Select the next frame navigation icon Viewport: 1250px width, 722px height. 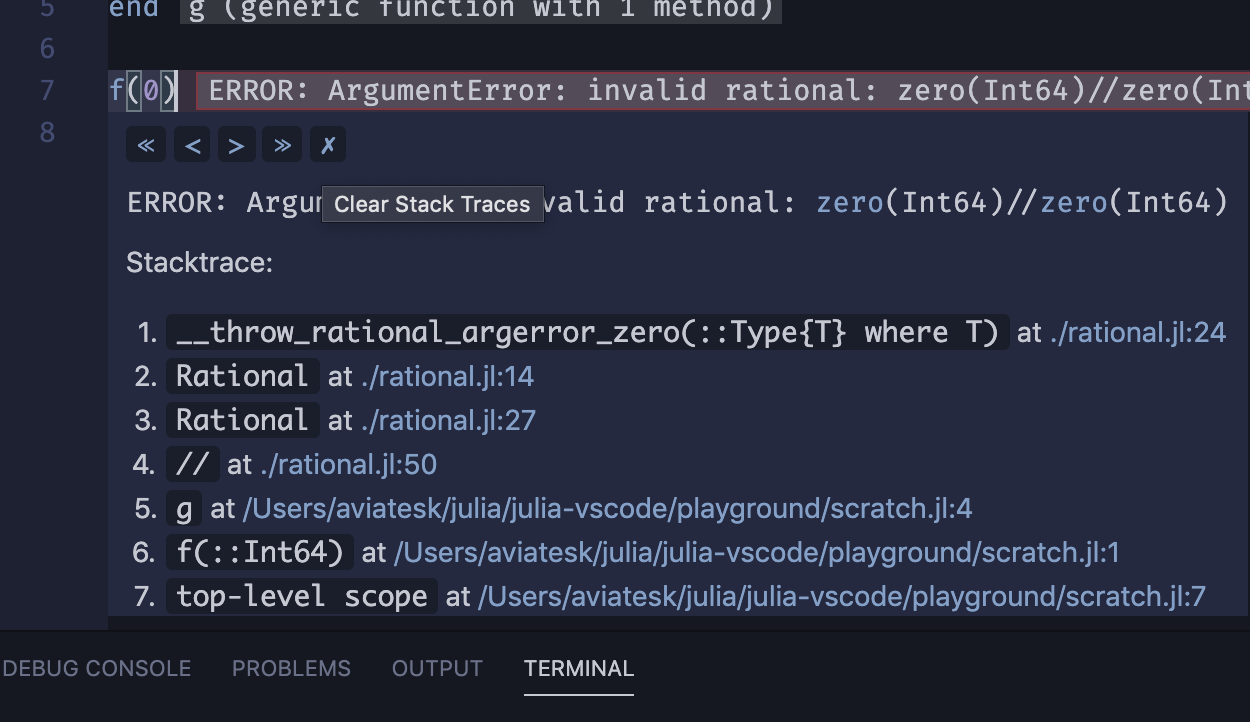[x=236, y=144]
